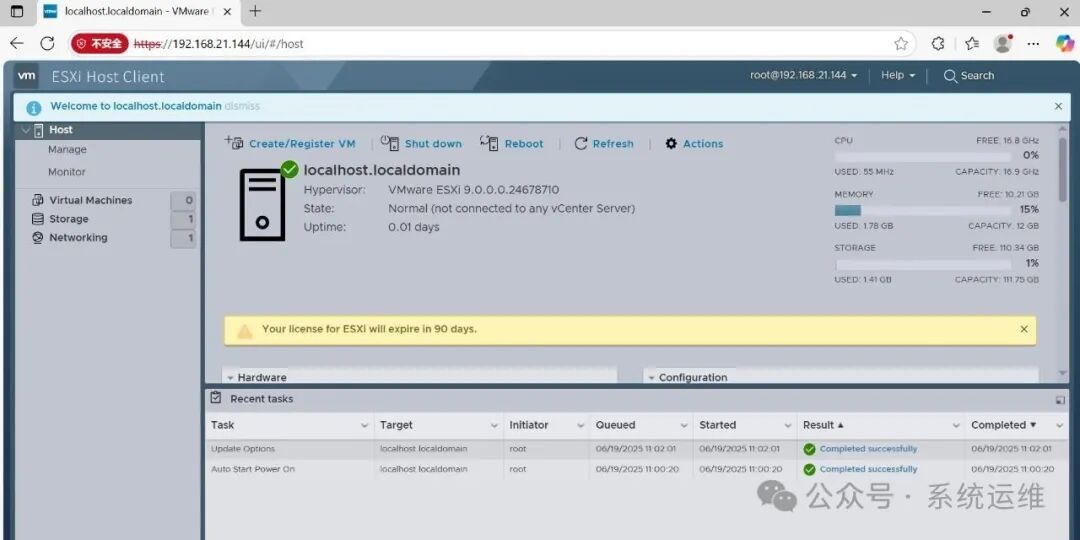Dismiss the welcome message link
The height and width of the screenshot is (540, 1080).
(x=242, y=106)
